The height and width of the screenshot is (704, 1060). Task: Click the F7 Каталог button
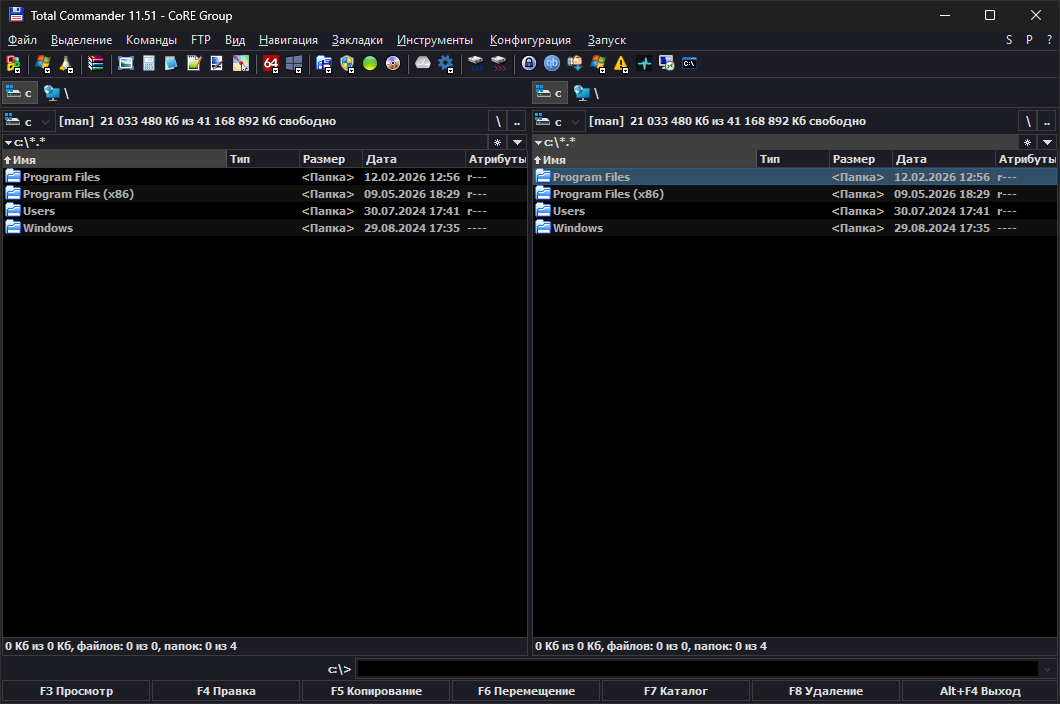pyautogui.click(x=675, y=691)
